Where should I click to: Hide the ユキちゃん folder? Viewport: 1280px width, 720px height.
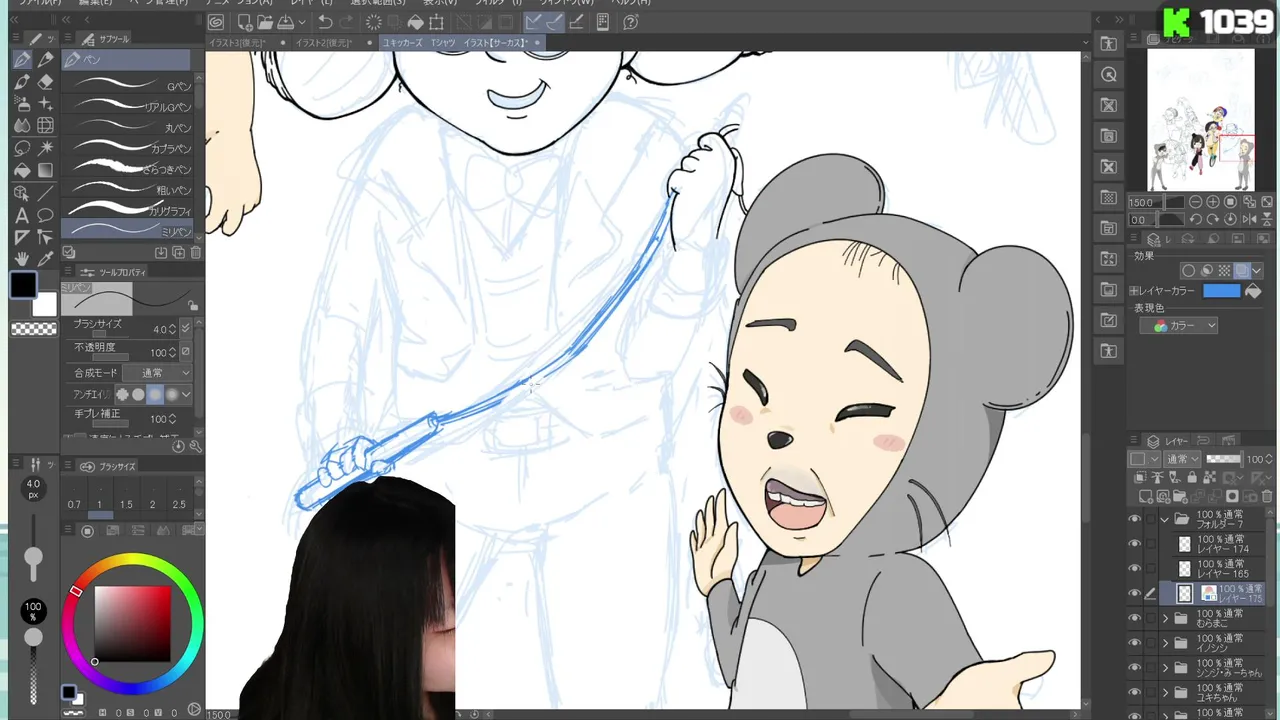(x=1134, y=692)
